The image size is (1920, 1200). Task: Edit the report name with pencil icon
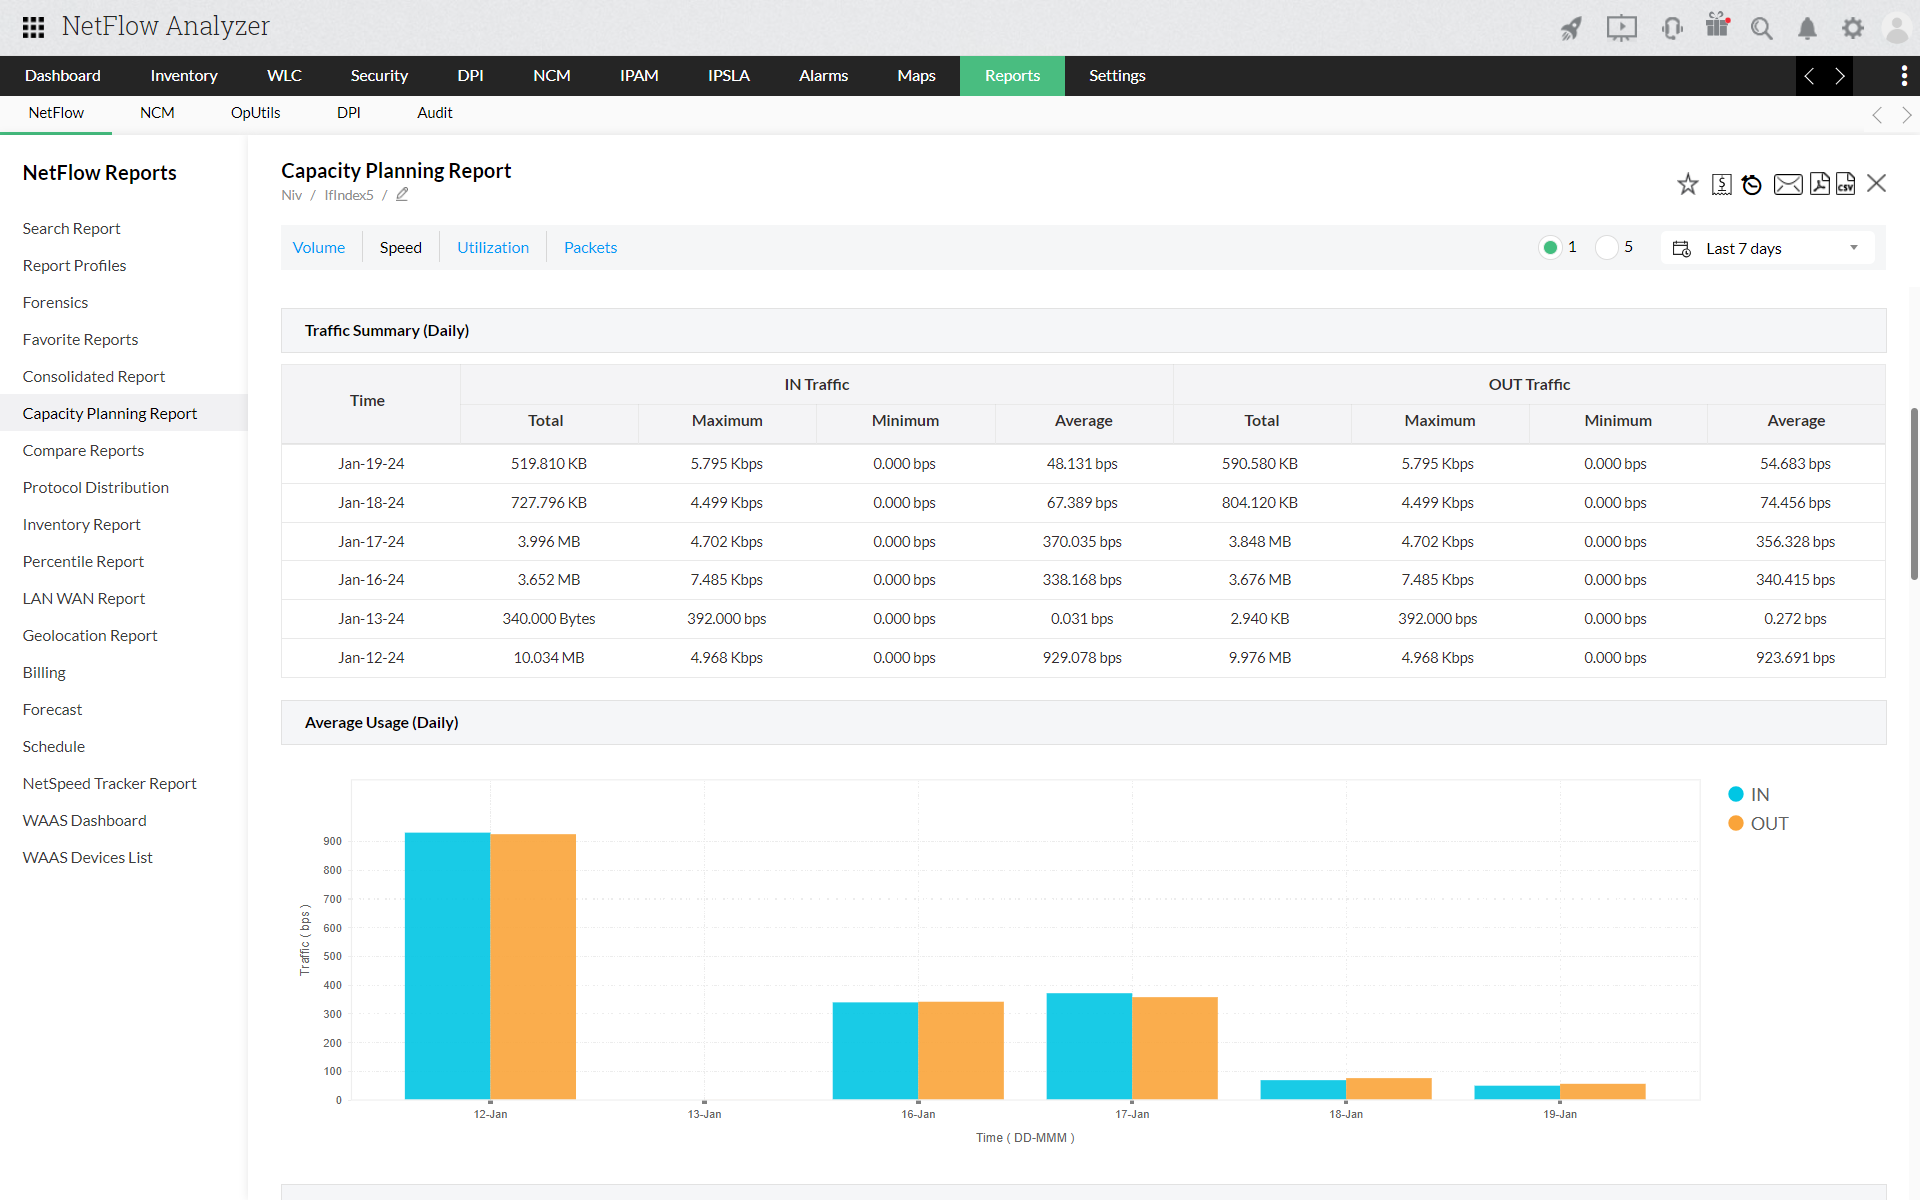(402, 194)
